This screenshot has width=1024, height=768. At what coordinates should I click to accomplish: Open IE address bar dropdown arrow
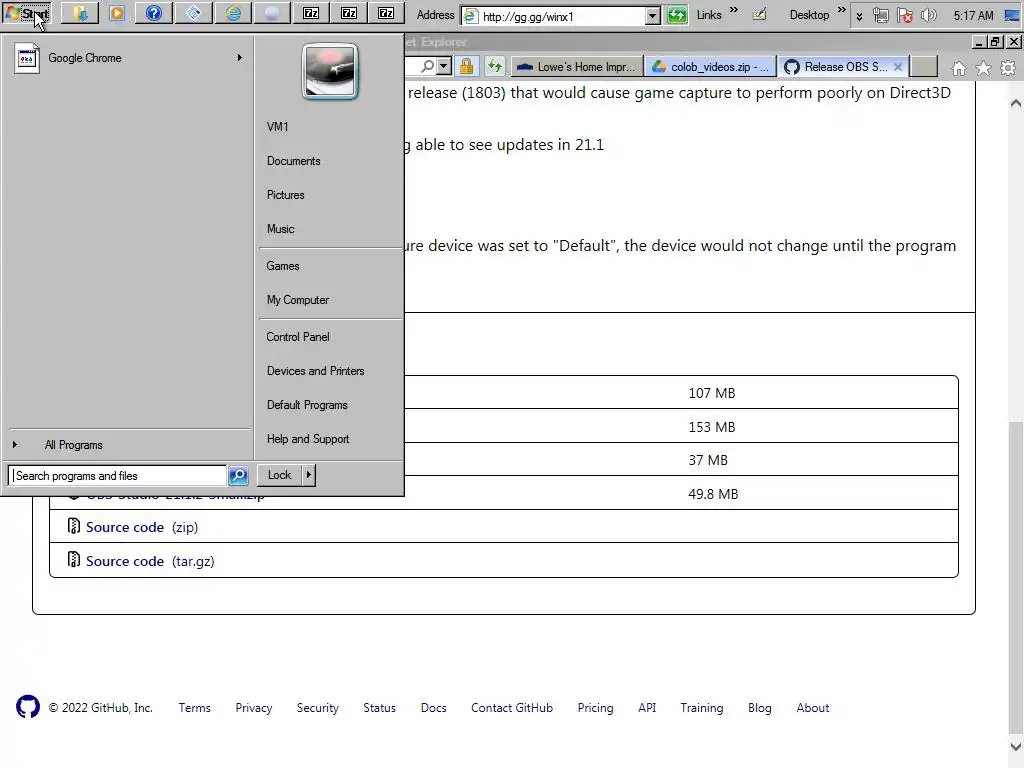click(x=444, y=66)
